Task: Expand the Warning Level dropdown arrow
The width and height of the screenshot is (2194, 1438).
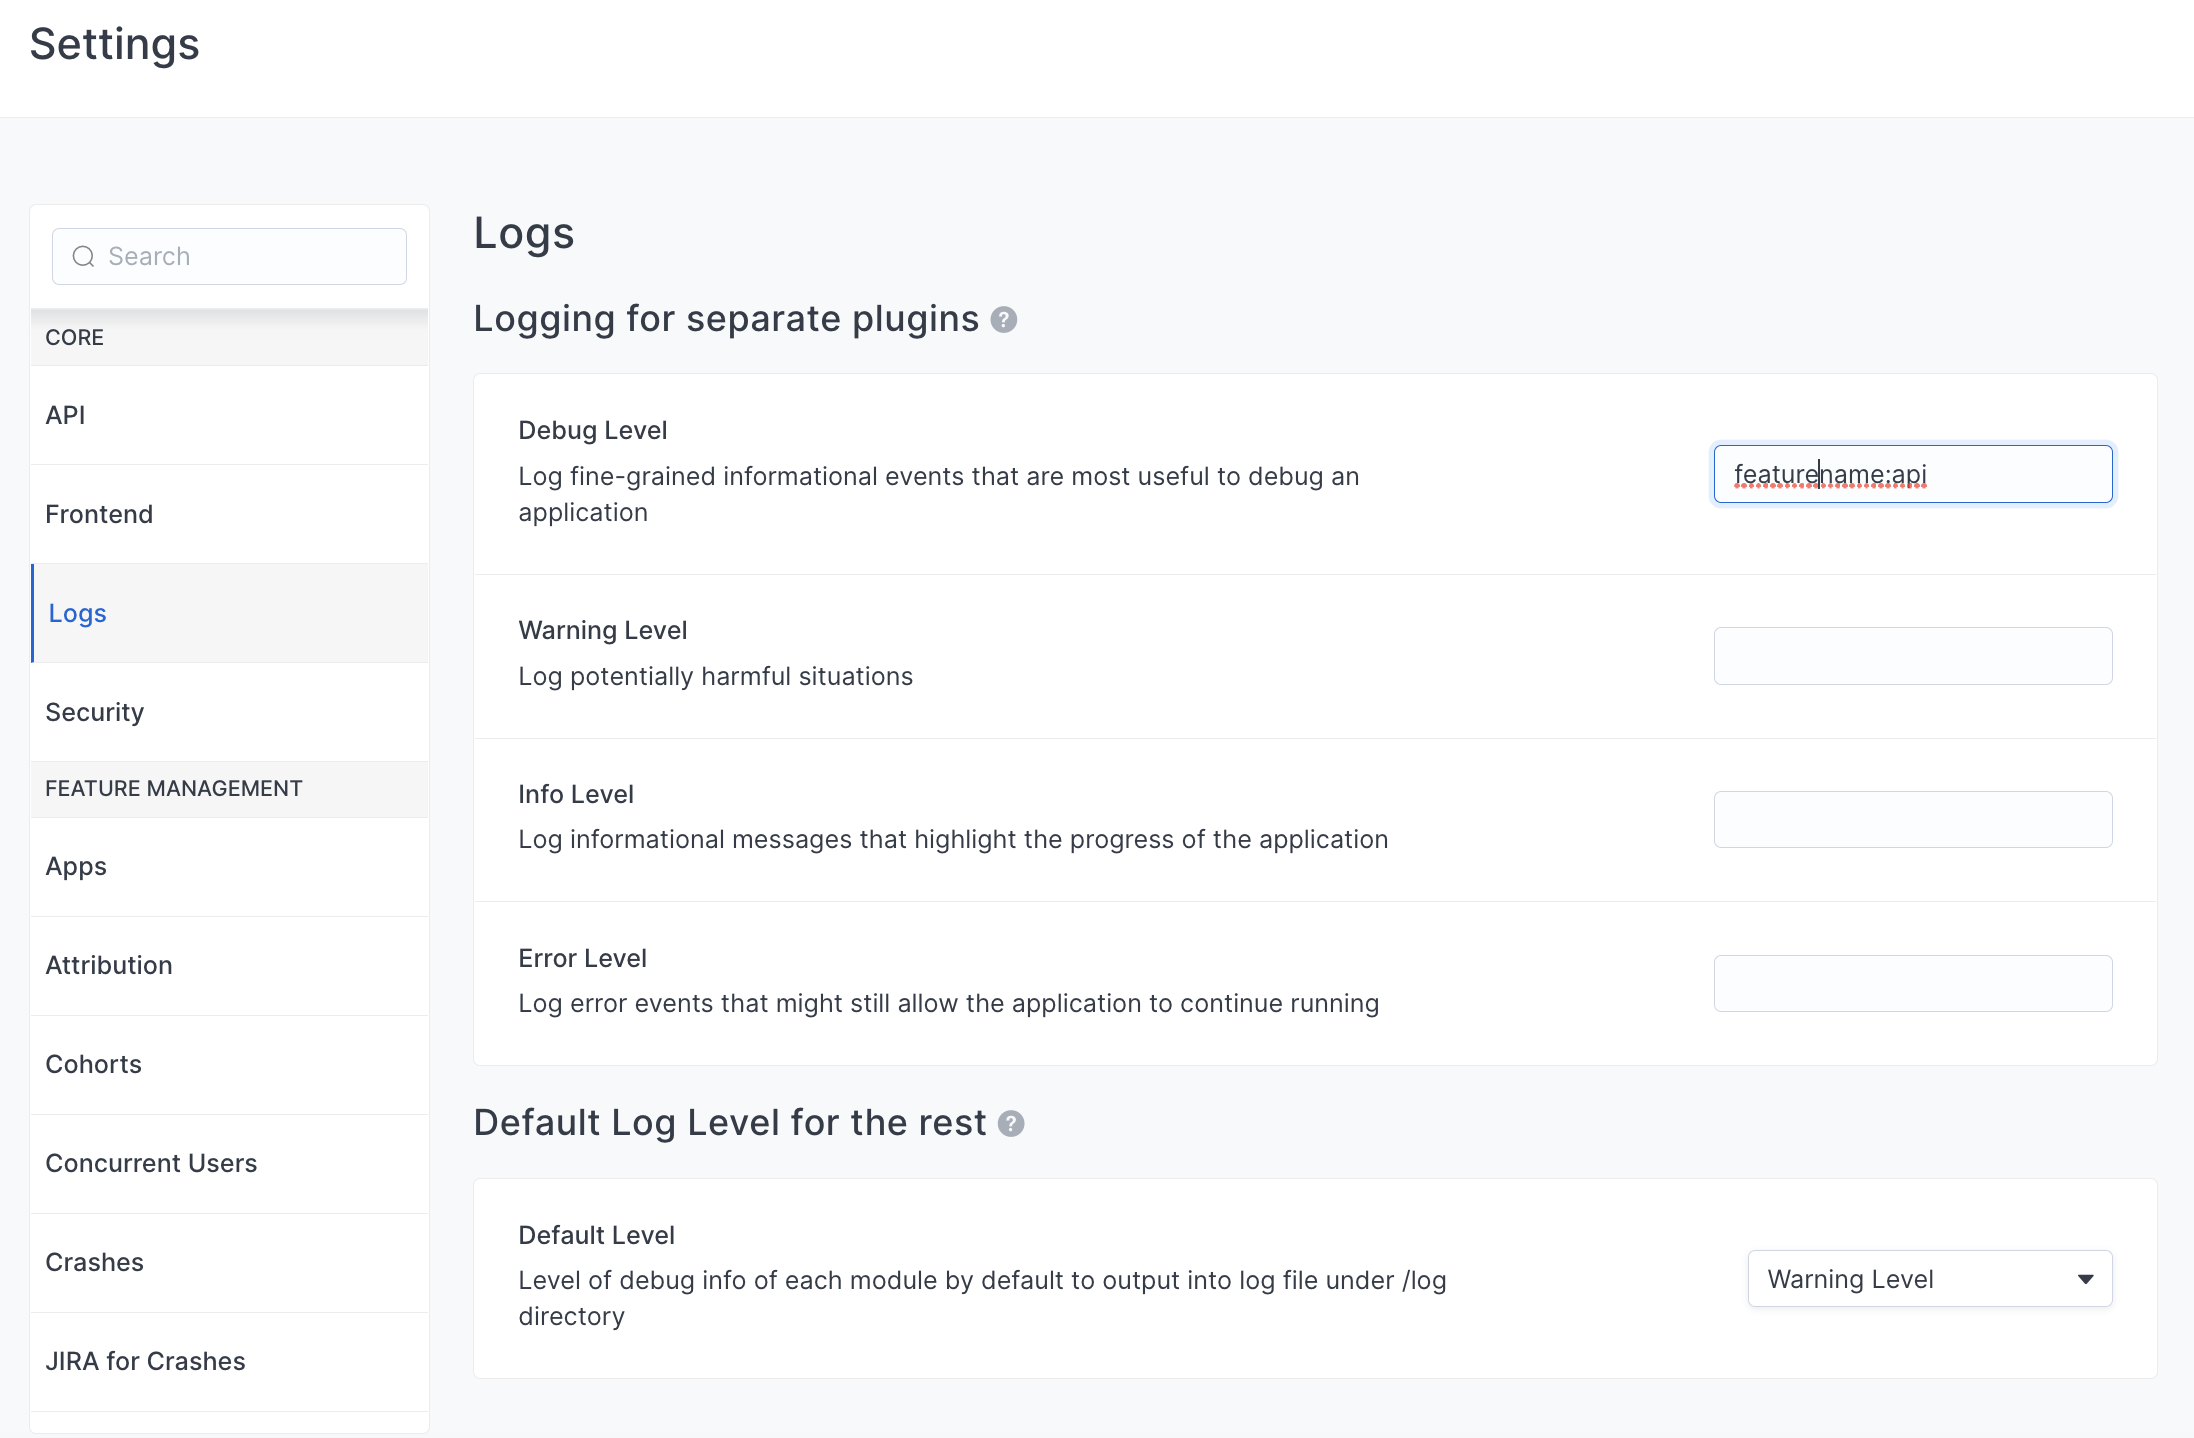Action: pyautogui.click(x=2086, y=1279)
